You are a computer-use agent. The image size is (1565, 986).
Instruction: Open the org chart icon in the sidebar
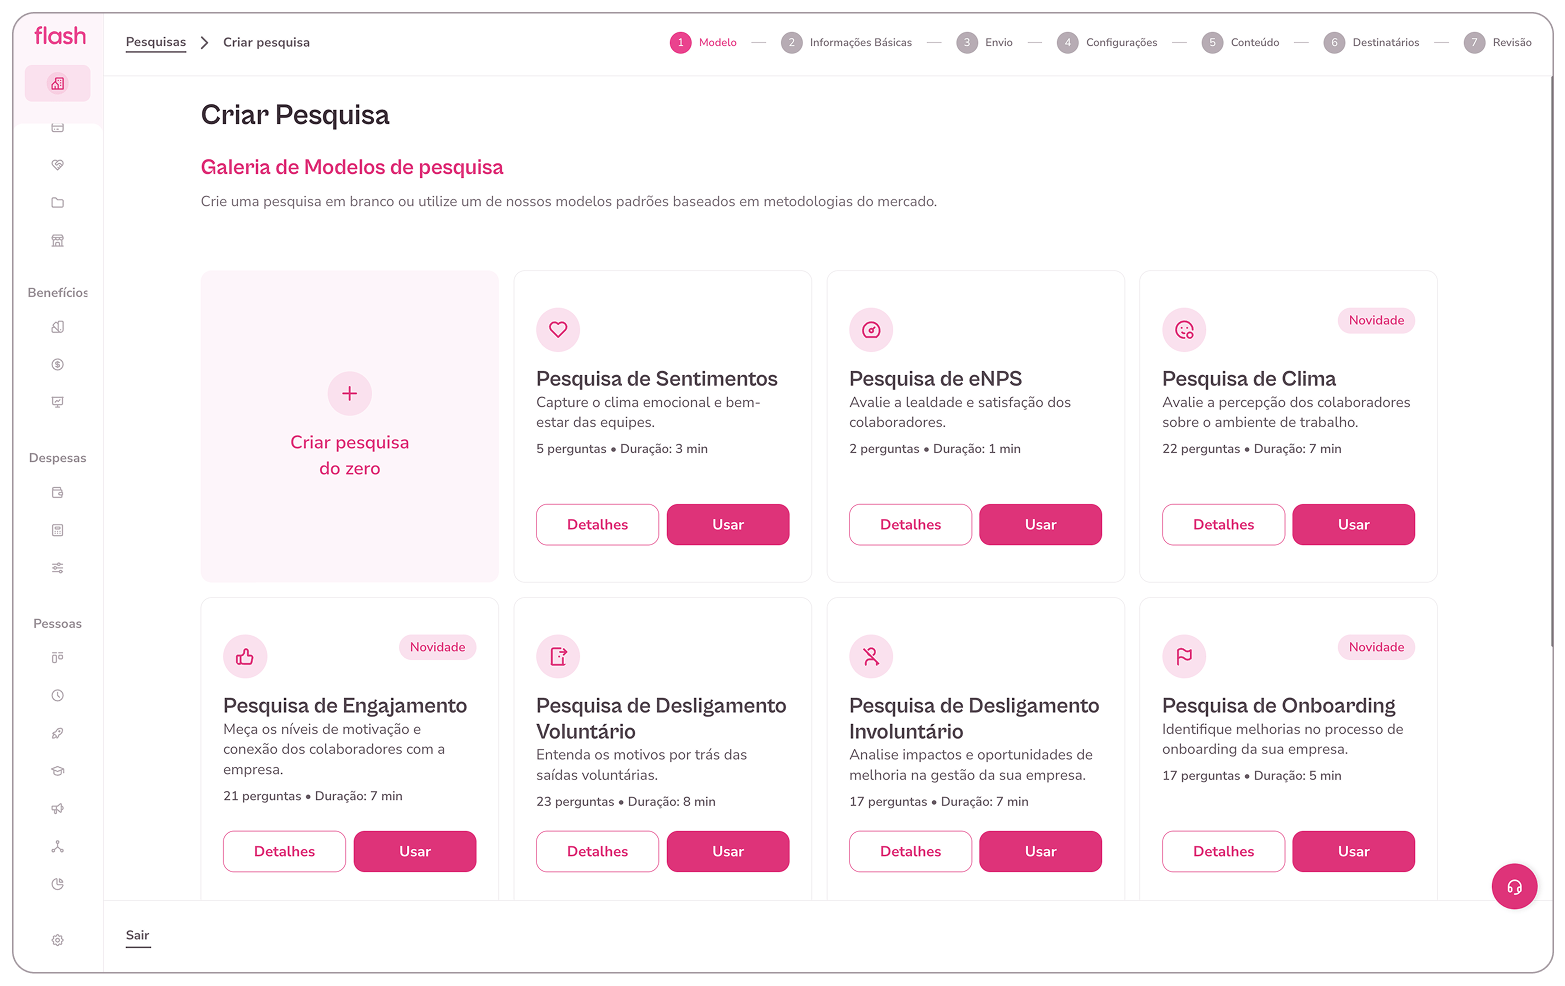click(x=58, y=847)
